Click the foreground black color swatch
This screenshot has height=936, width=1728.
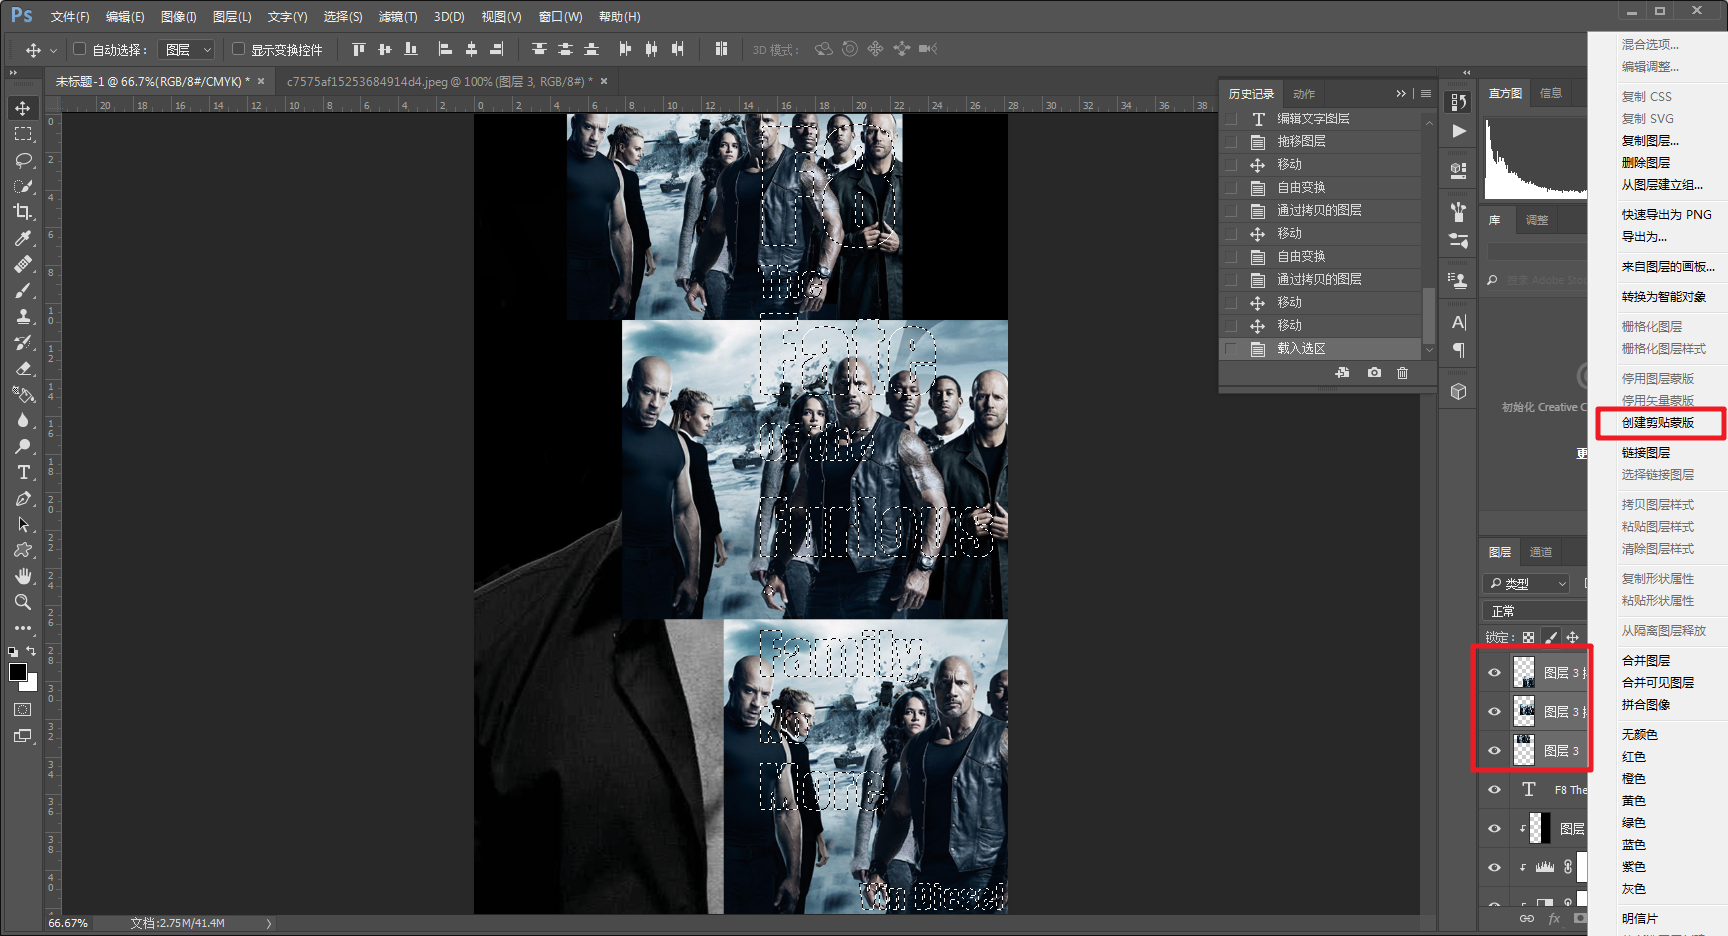(x=17, y=671)
